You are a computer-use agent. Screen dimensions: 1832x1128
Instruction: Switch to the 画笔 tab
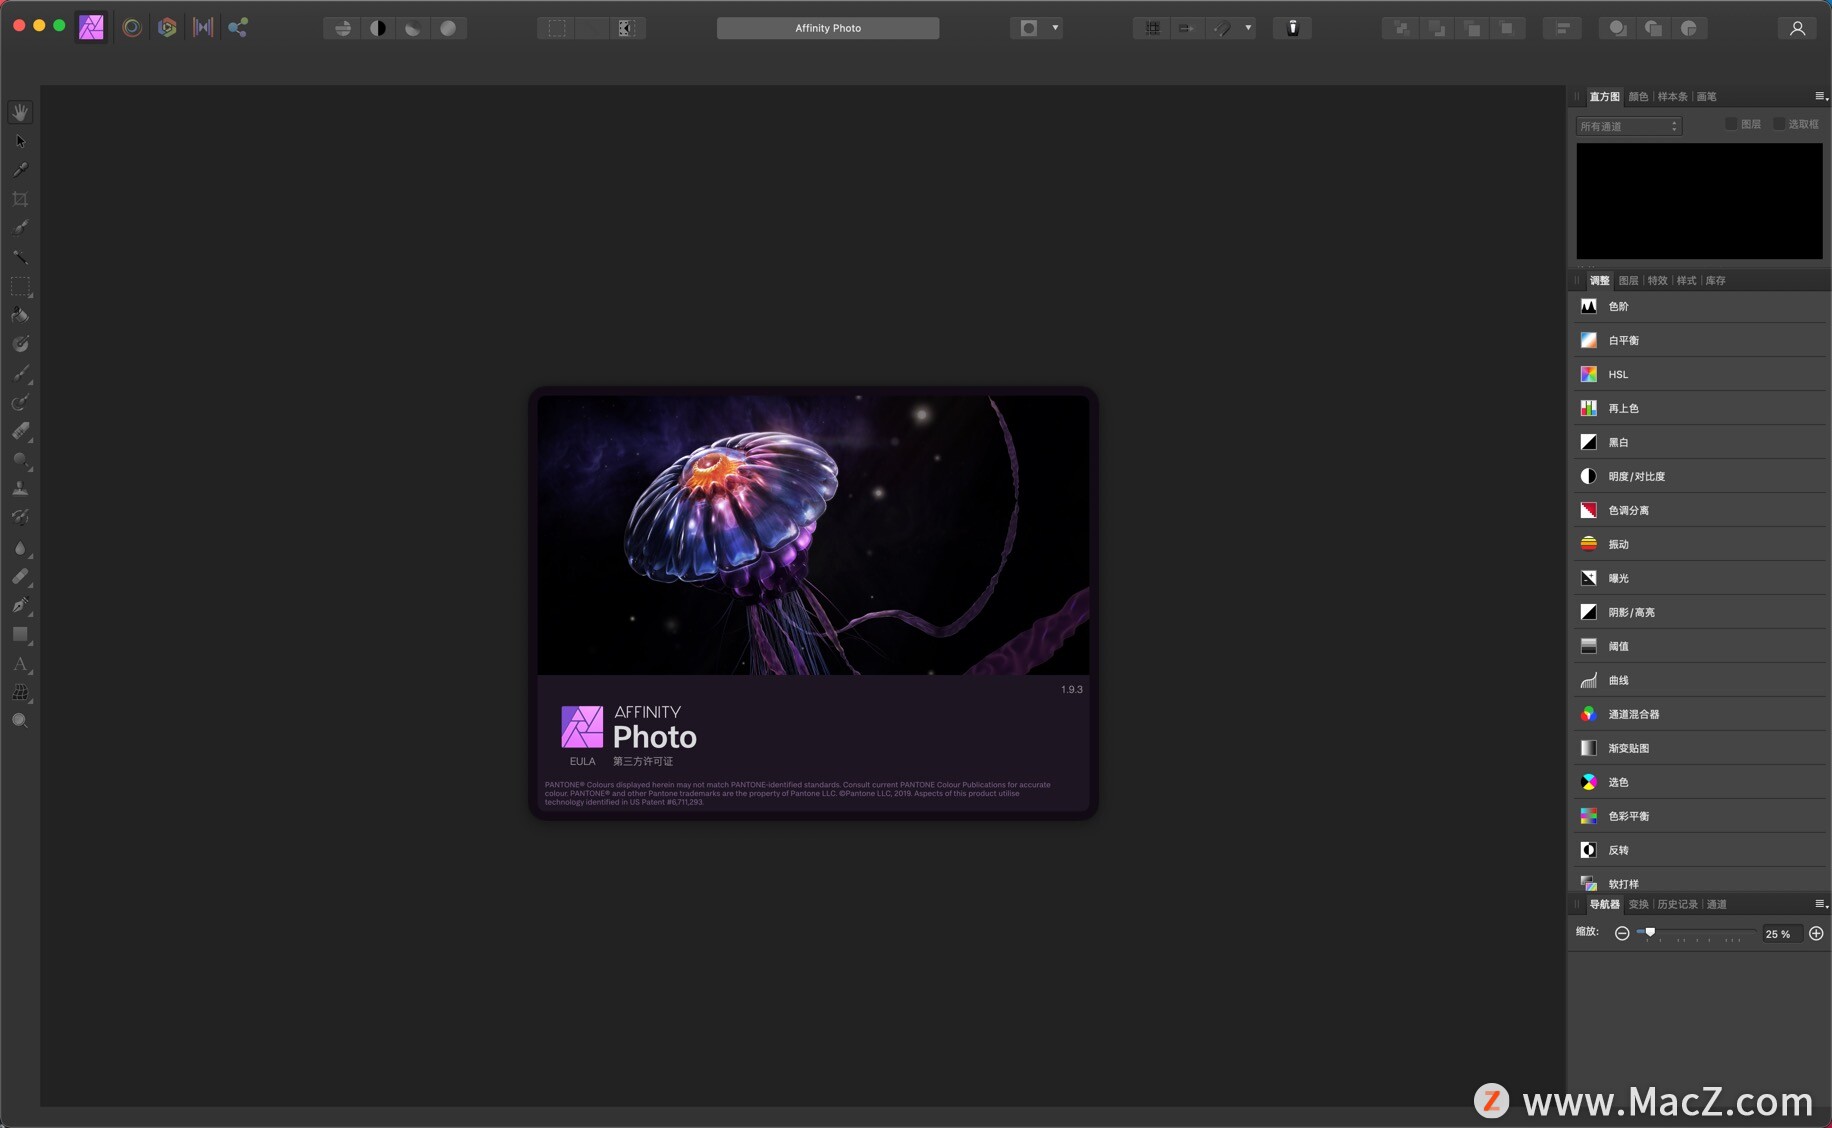pyautogui.click(x=1706, y=97)
